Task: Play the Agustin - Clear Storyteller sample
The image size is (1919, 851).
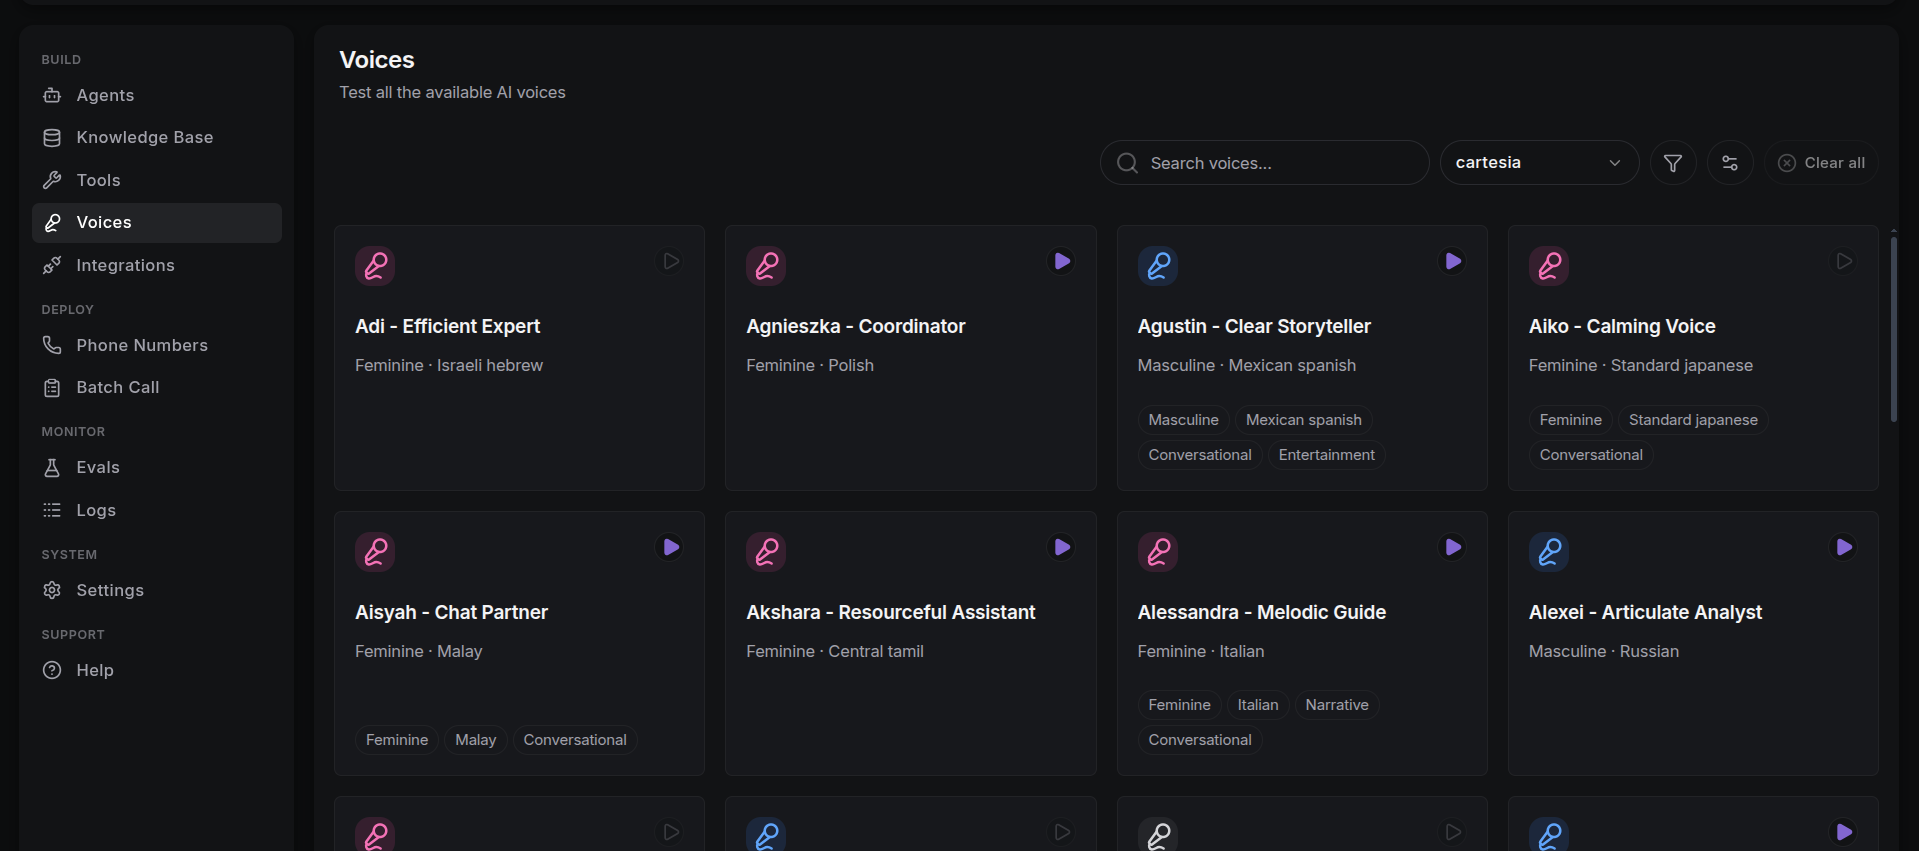Action: pyautogui.click(x=1453, y=261)
